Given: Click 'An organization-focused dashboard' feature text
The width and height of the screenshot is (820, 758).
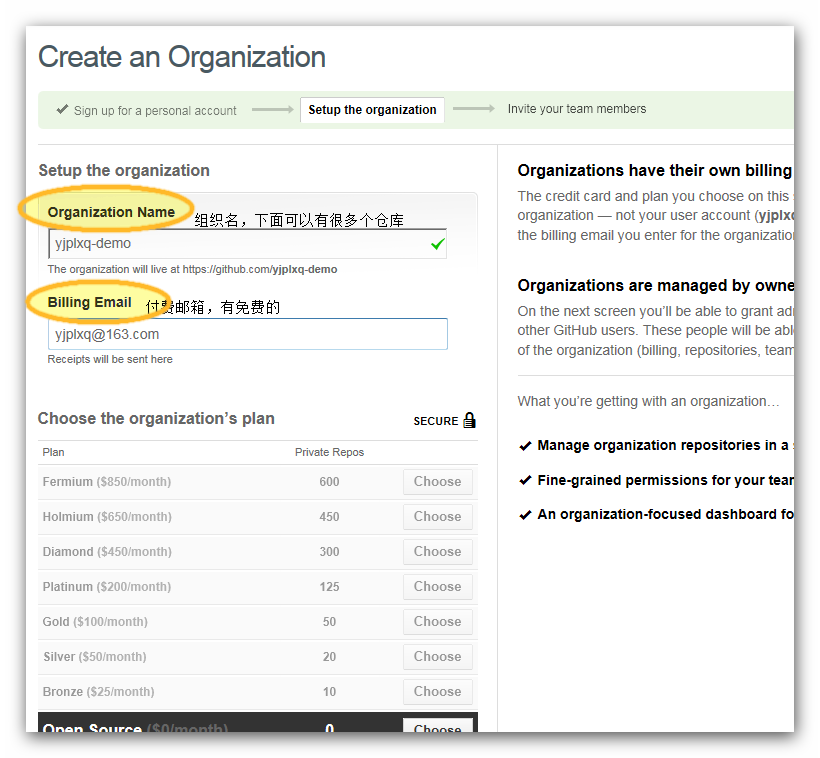Looking at the screenshot, I should coord(665,514).
